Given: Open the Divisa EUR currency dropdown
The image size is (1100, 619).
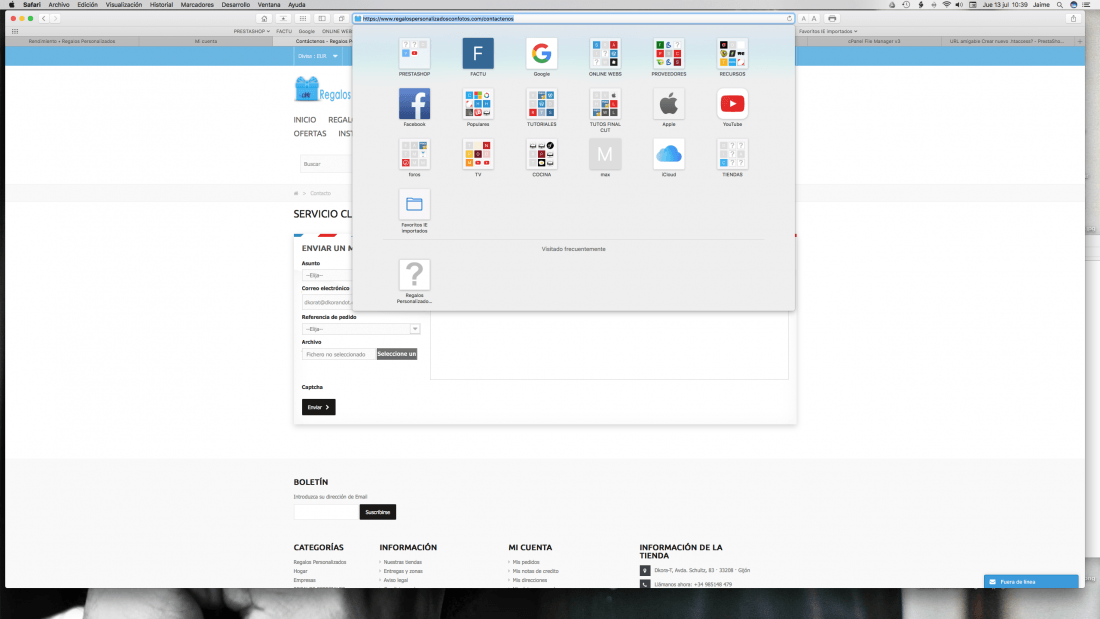Looking at the screenshot, I should point(318,56).
